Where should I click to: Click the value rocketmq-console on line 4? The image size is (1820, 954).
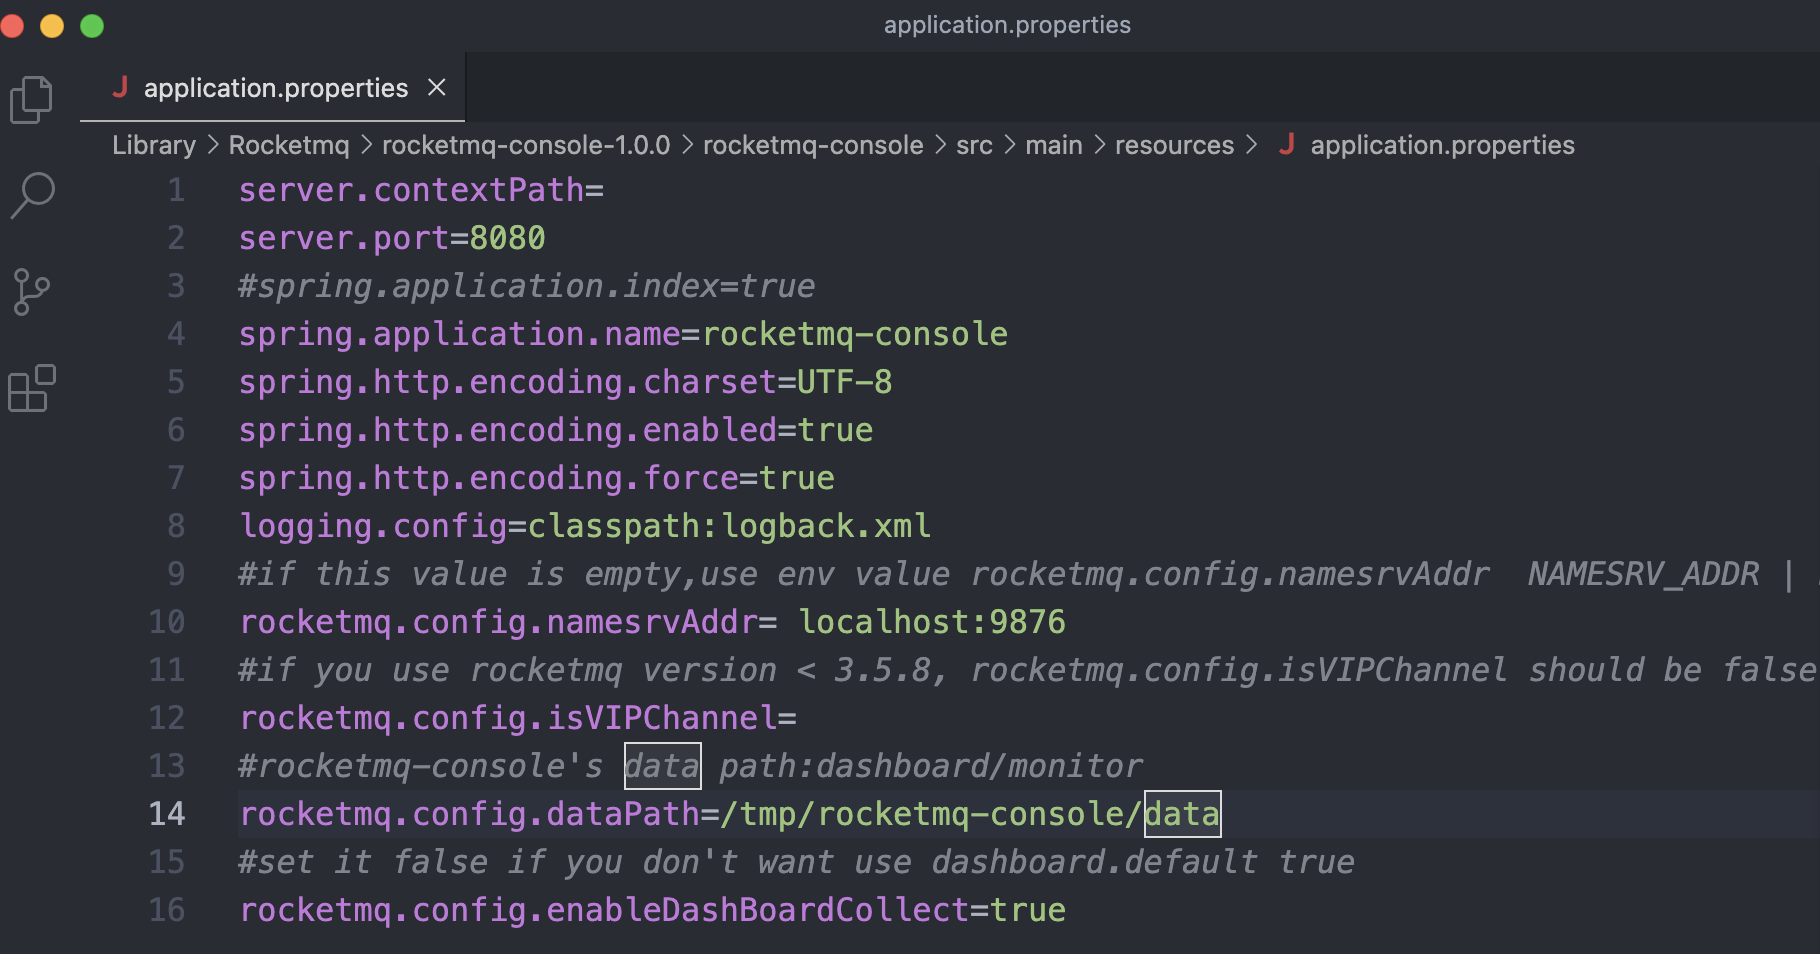point(855,334)
